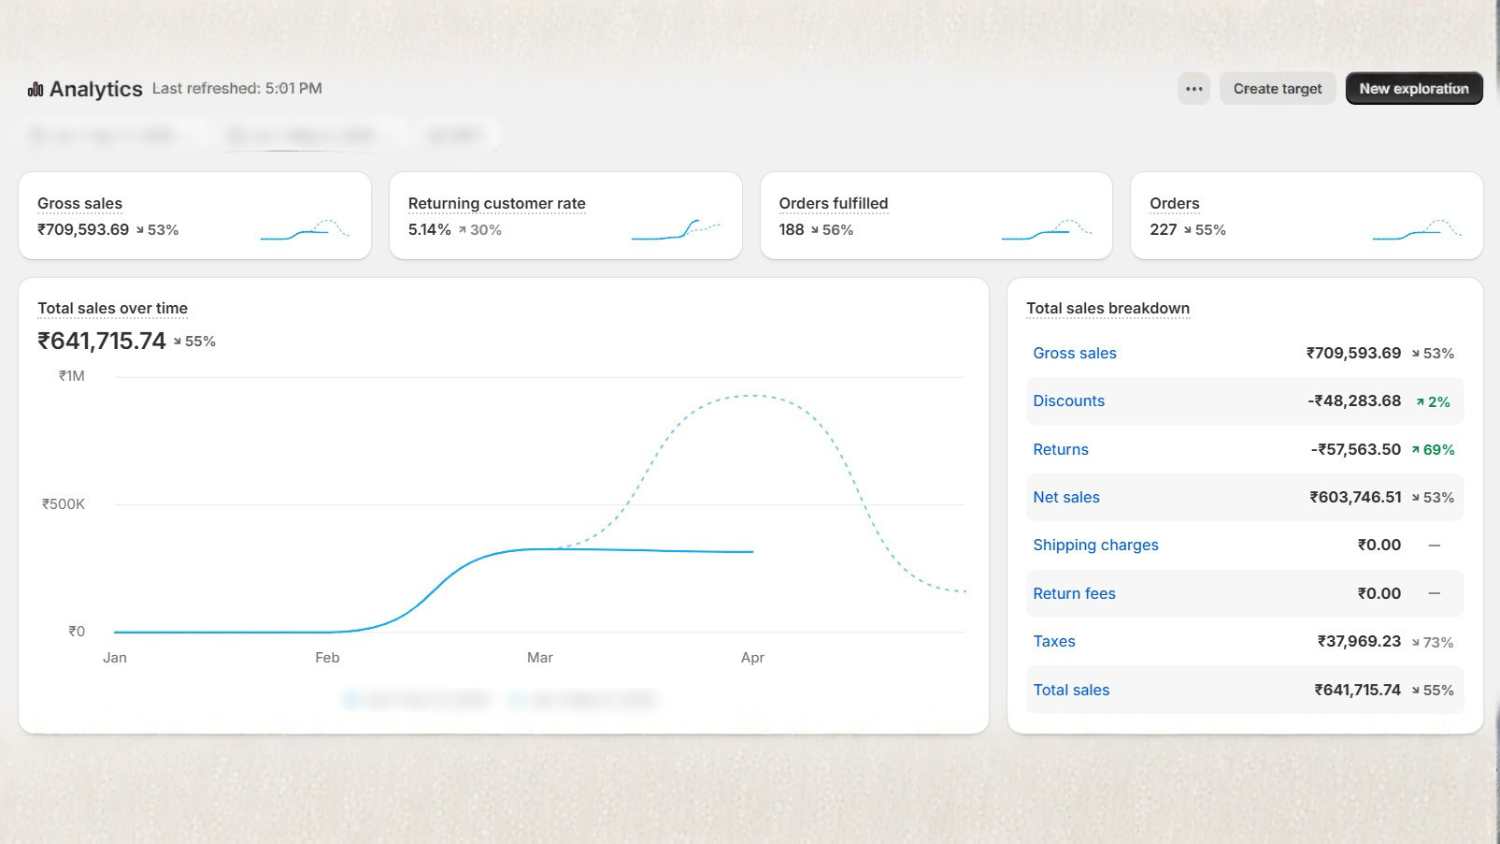Click the ₹500K axis label on chart

point(63,504)
